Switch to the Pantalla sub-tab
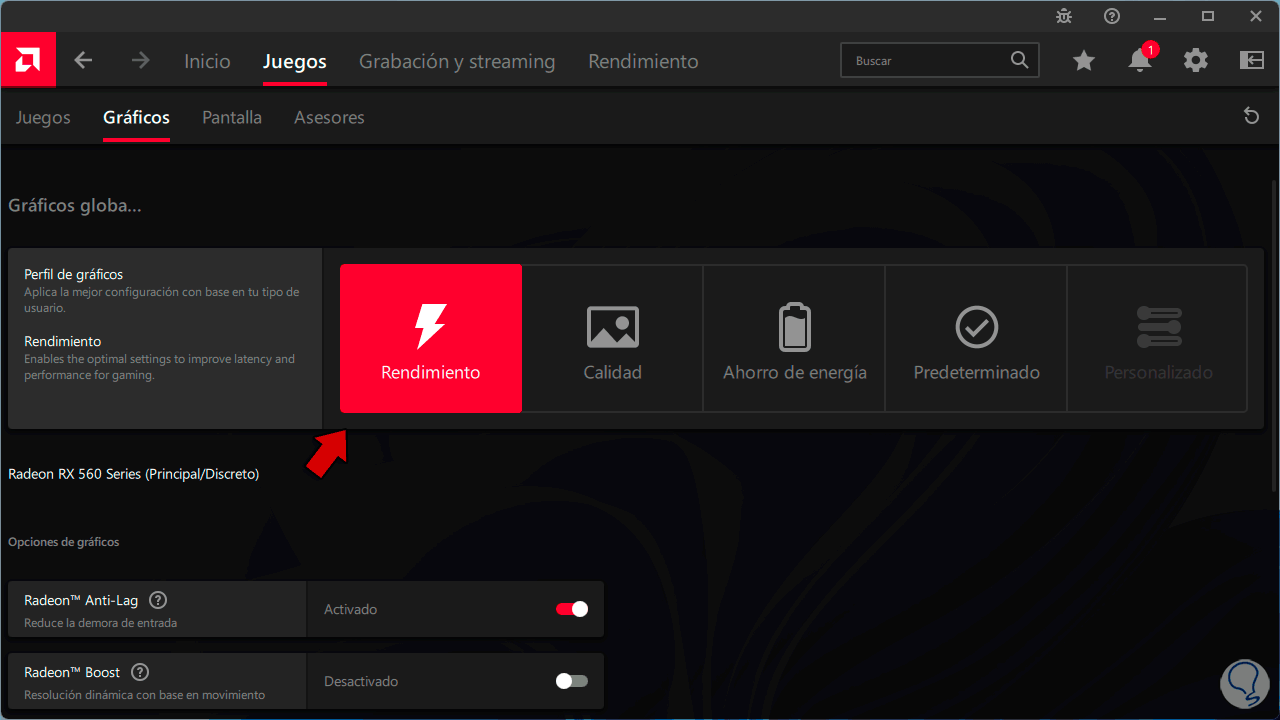 point(232,117)
